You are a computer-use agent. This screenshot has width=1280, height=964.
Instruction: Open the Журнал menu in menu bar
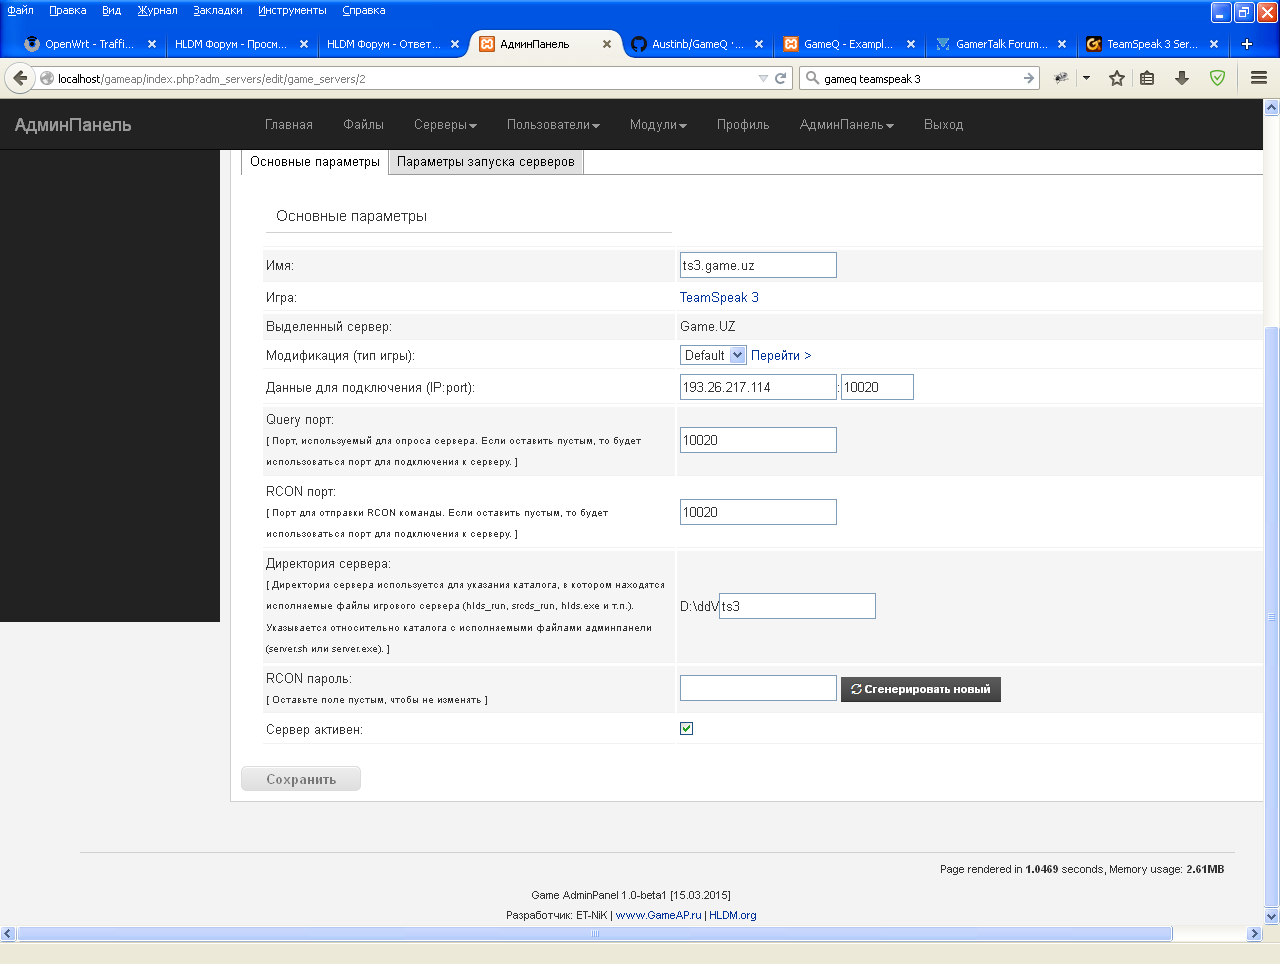pos(157,10)
